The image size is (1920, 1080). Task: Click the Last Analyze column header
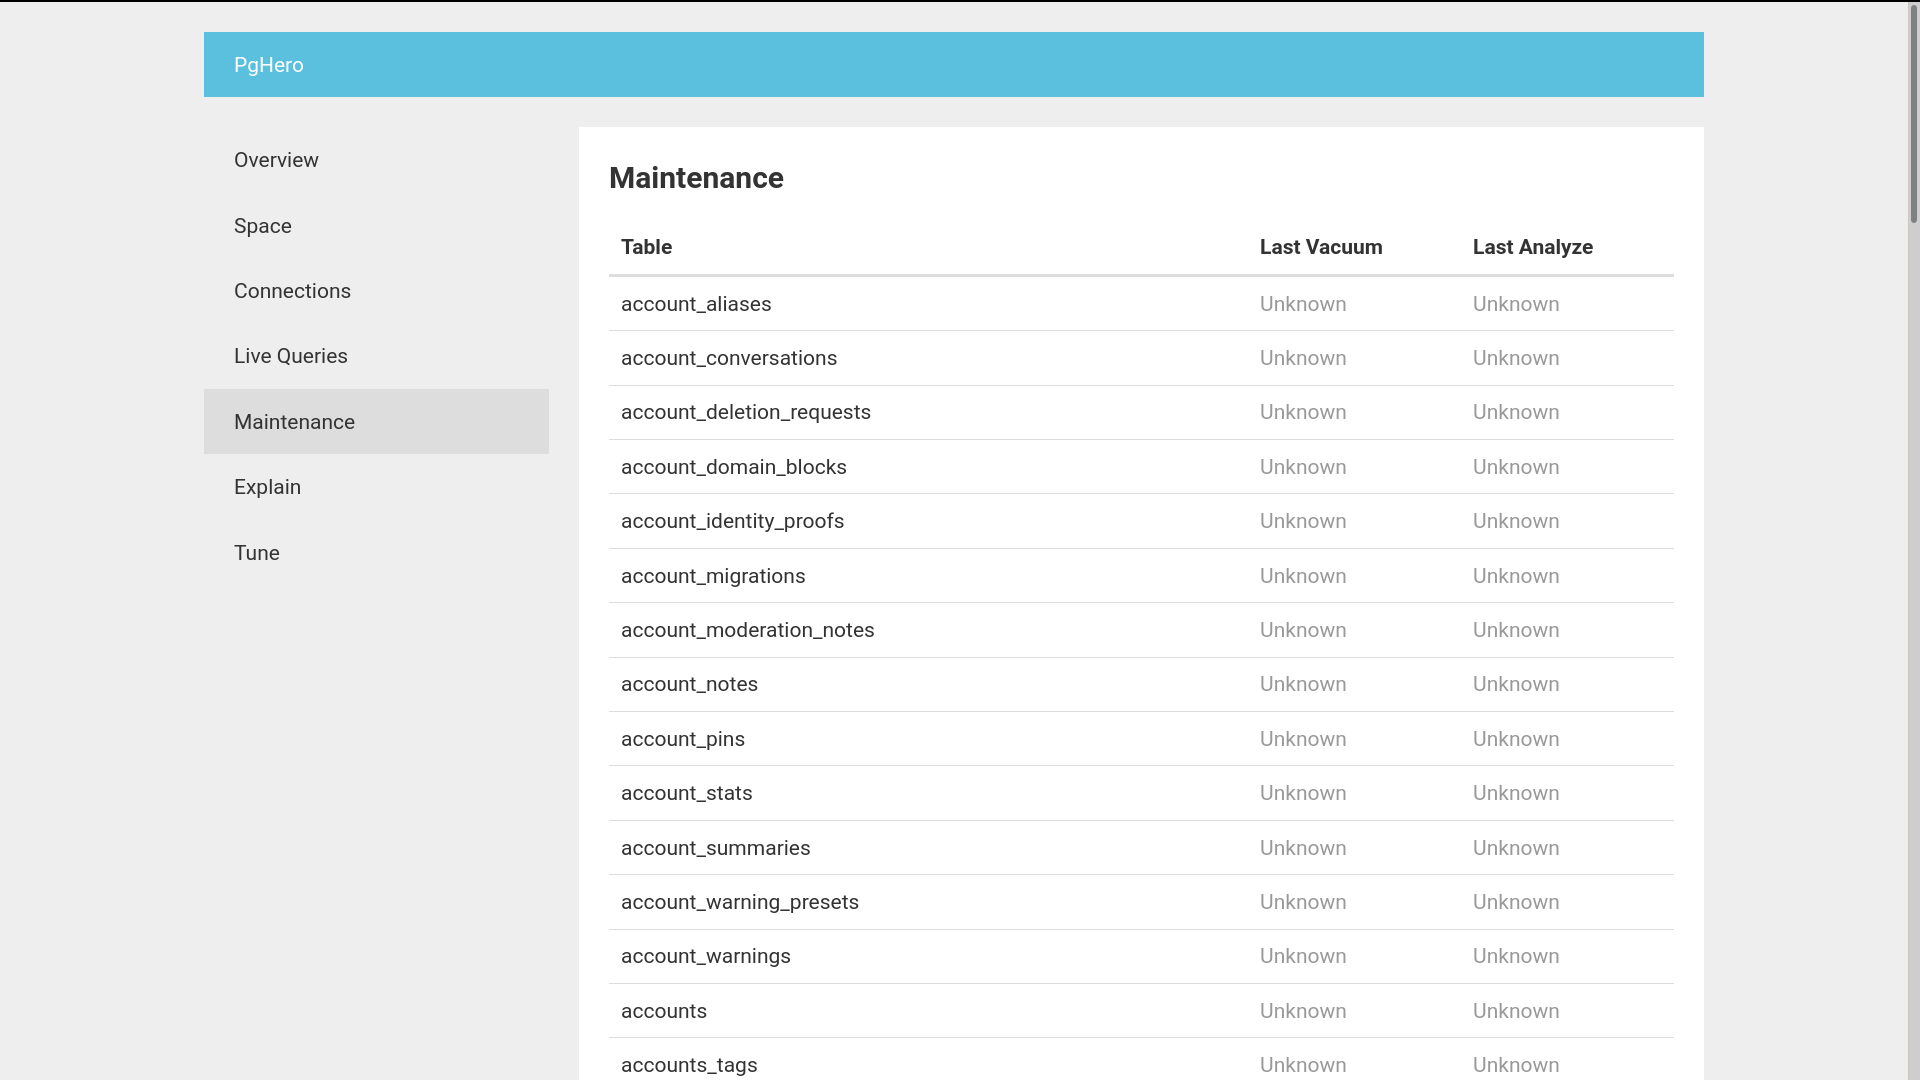pos(1532,247)
